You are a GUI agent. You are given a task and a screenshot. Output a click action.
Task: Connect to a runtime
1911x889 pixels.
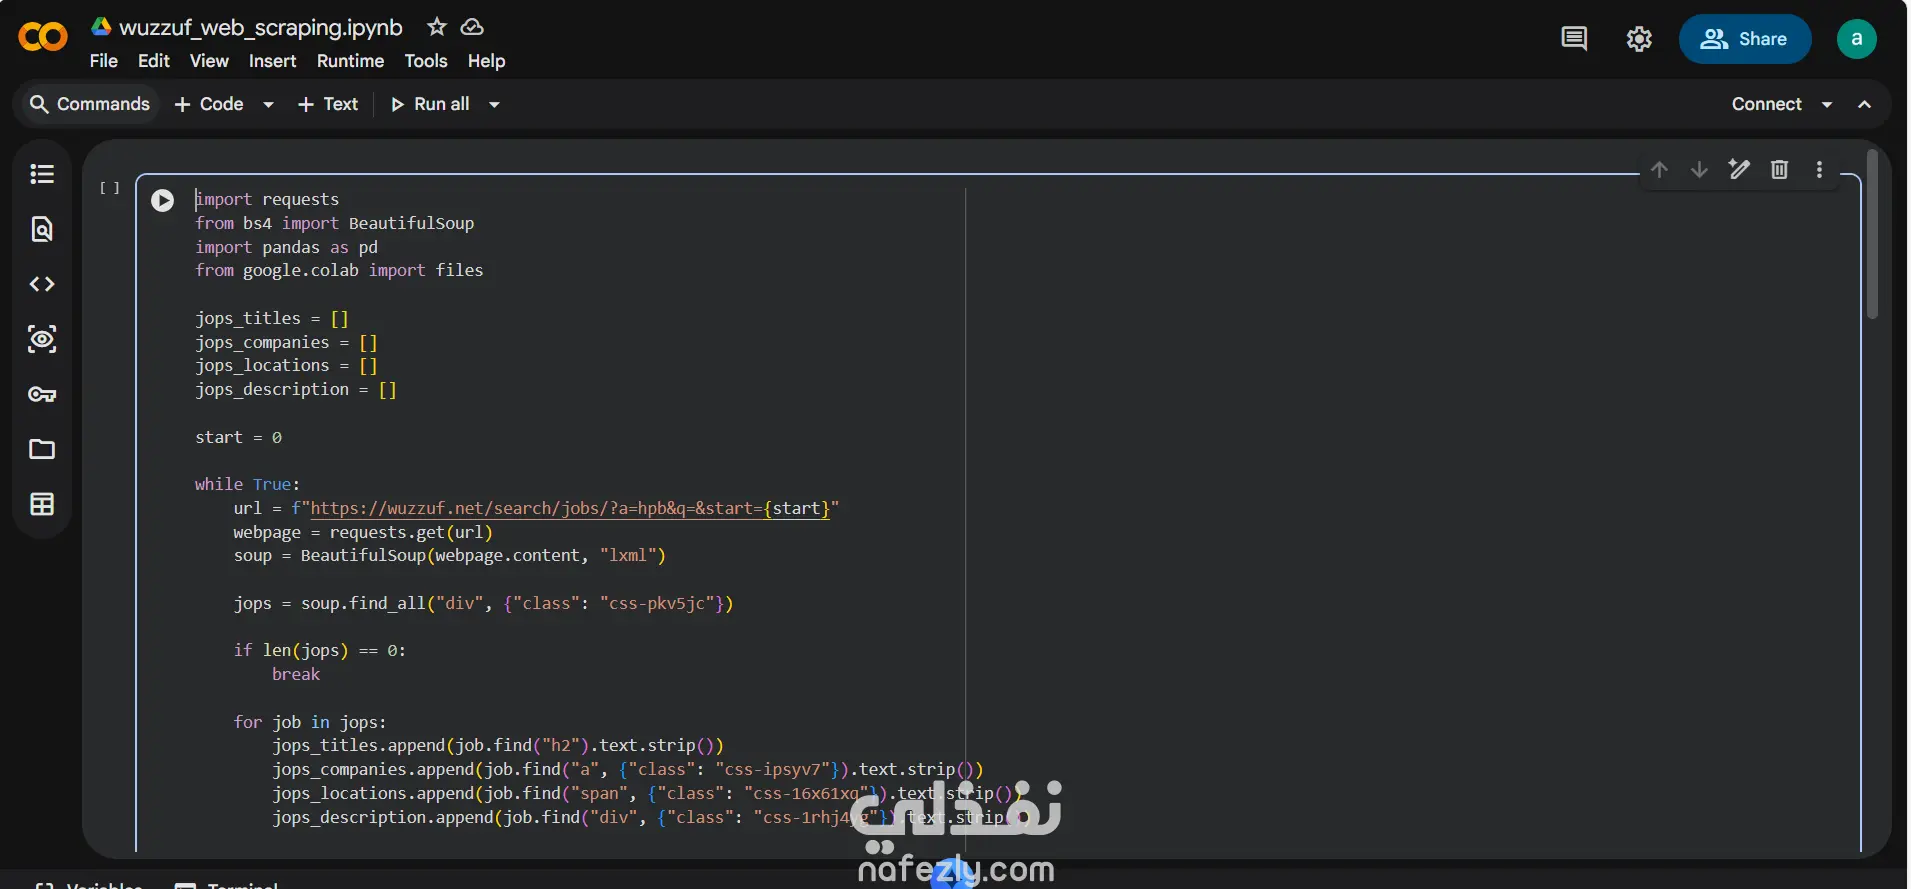point(1766,104)
